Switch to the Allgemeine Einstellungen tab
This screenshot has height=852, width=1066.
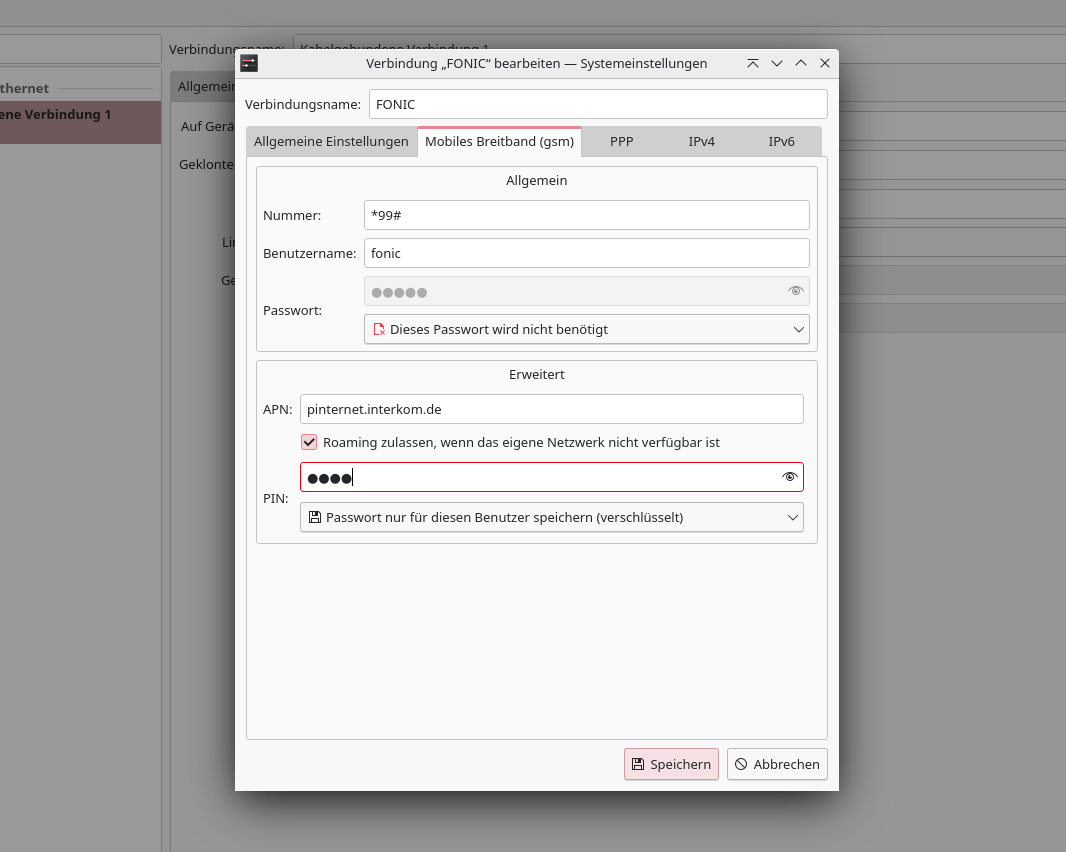tap(331, 141)
